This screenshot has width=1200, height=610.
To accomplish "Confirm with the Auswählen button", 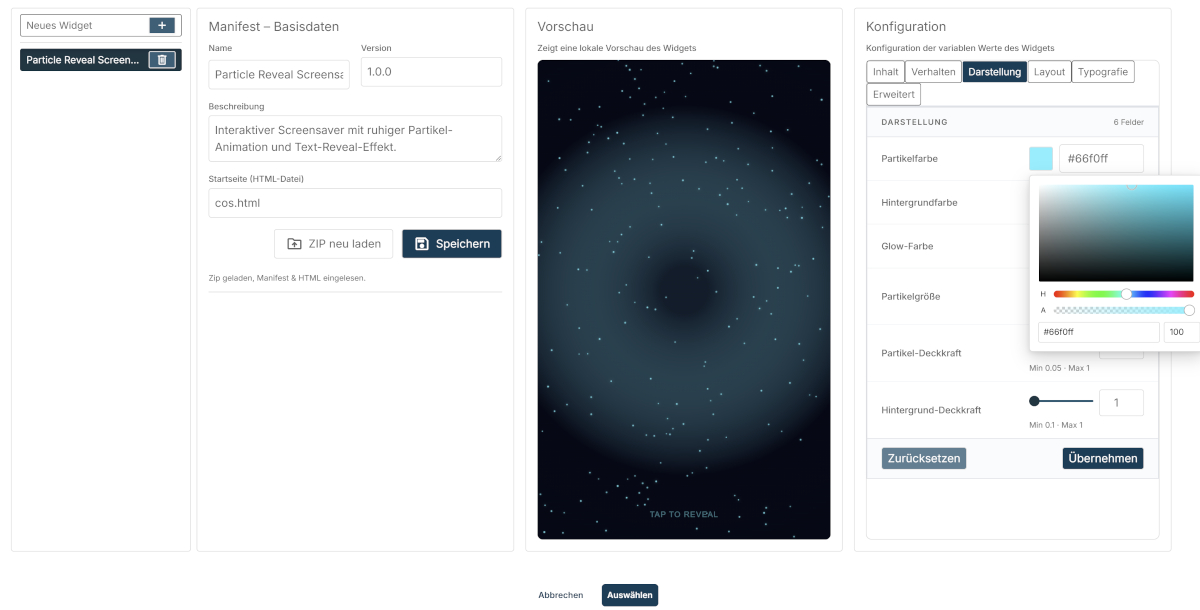I will click(x=630, y=595).
